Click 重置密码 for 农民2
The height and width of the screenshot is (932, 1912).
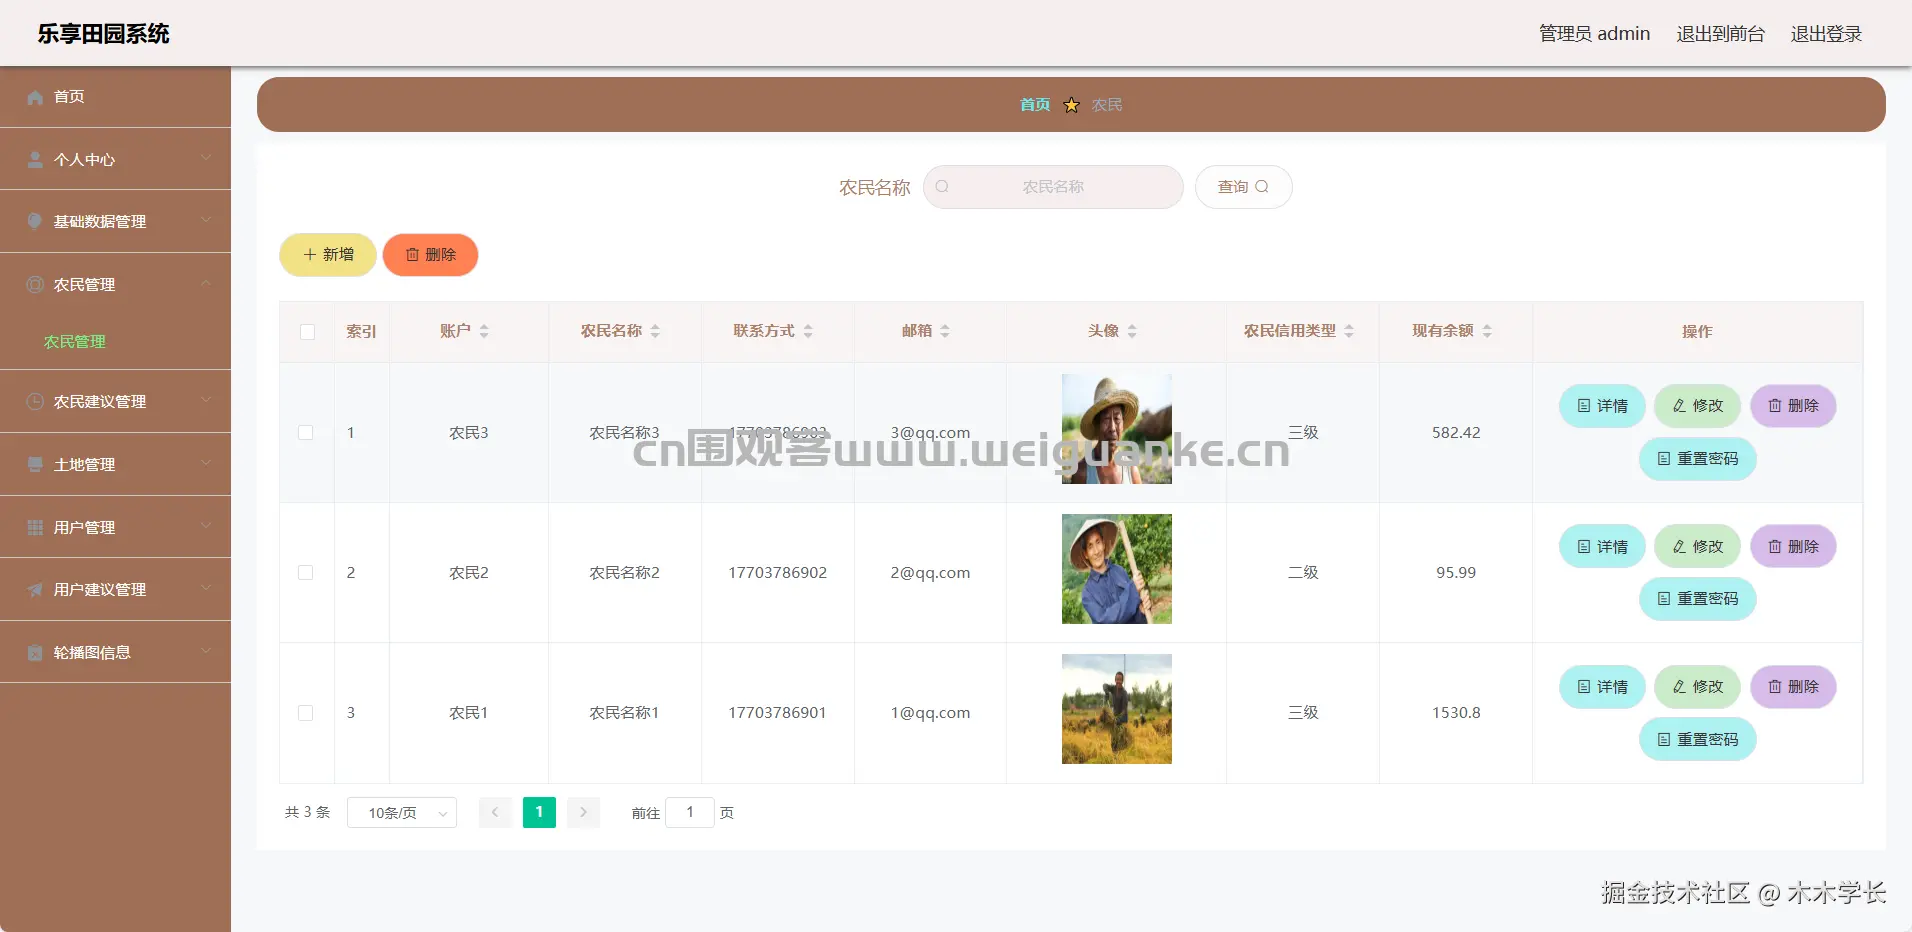click(x=1697, y=599)
